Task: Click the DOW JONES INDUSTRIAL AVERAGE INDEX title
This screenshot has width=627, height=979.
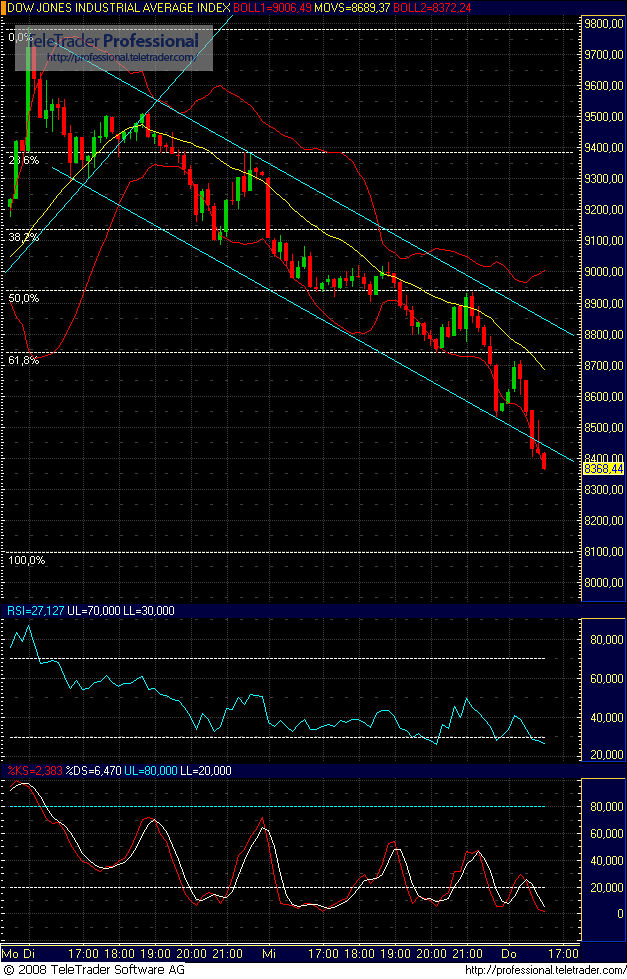Action: (x=117, y=8)
